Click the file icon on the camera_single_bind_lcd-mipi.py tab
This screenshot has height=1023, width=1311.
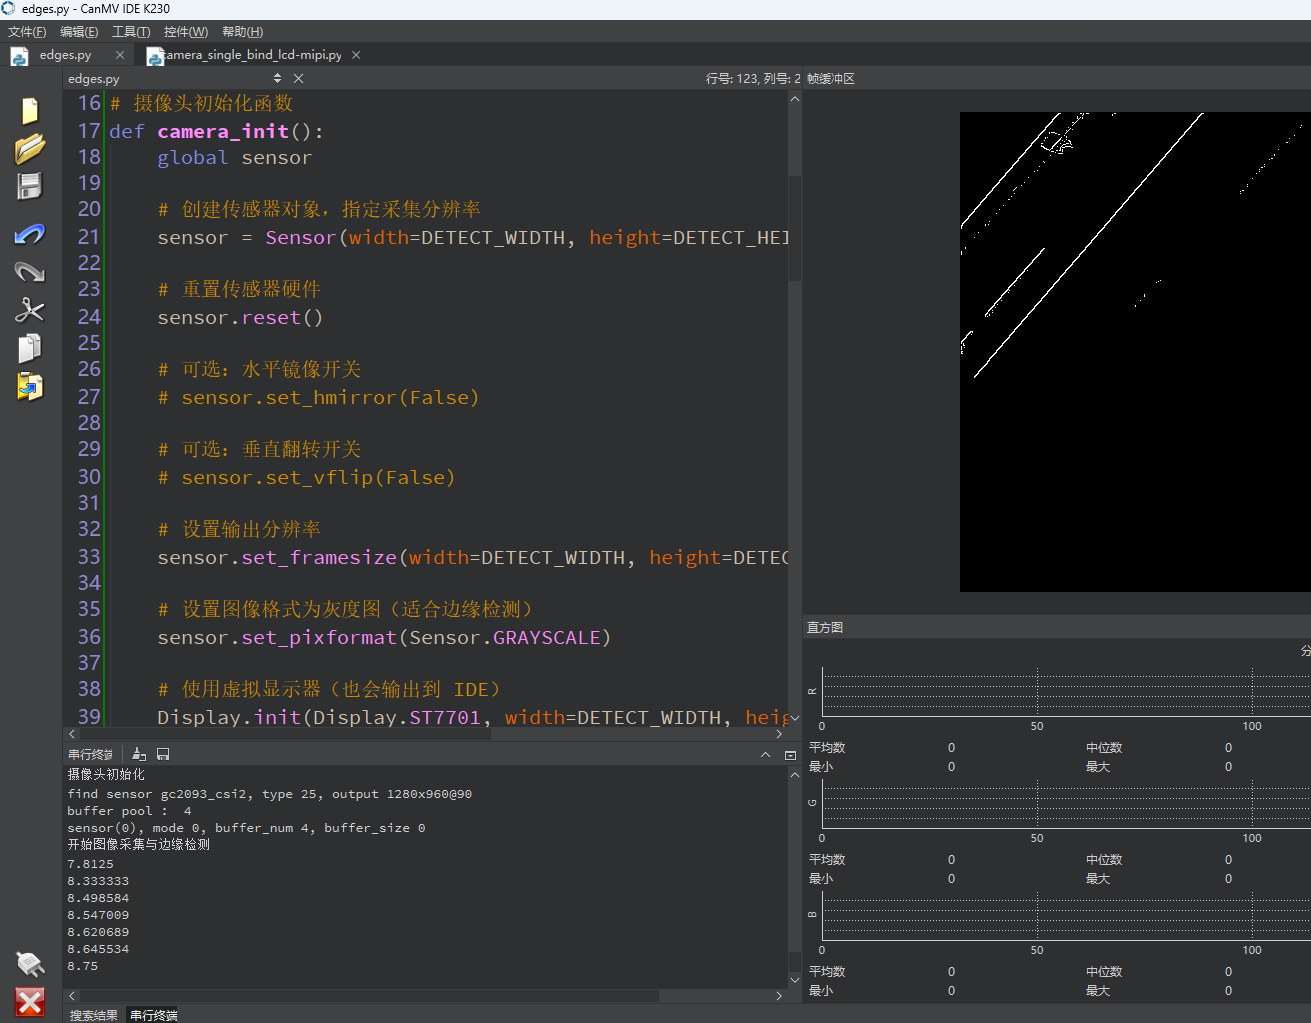(x=155, y=56)
